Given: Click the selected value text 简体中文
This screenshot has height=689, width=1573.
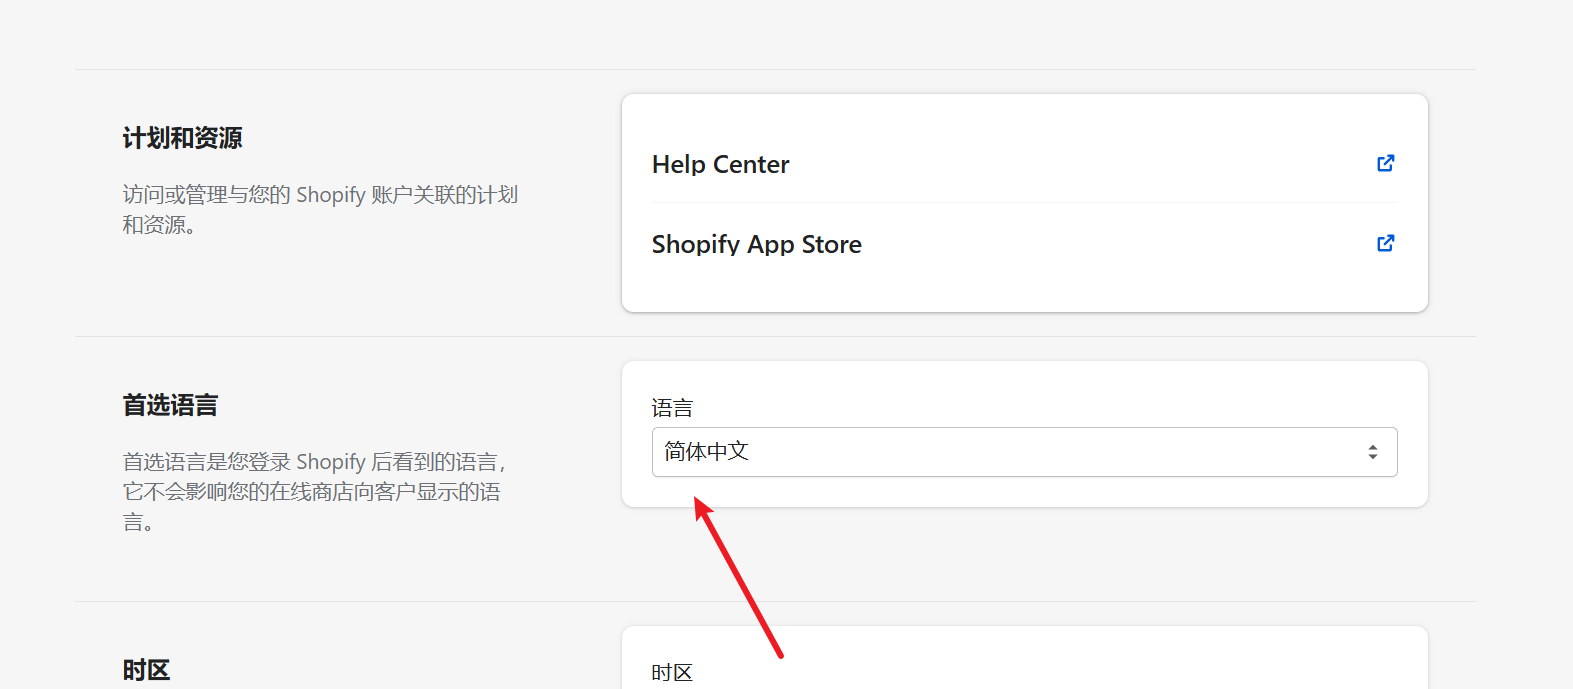Looking at the screenshot, I should coord(706,452).
